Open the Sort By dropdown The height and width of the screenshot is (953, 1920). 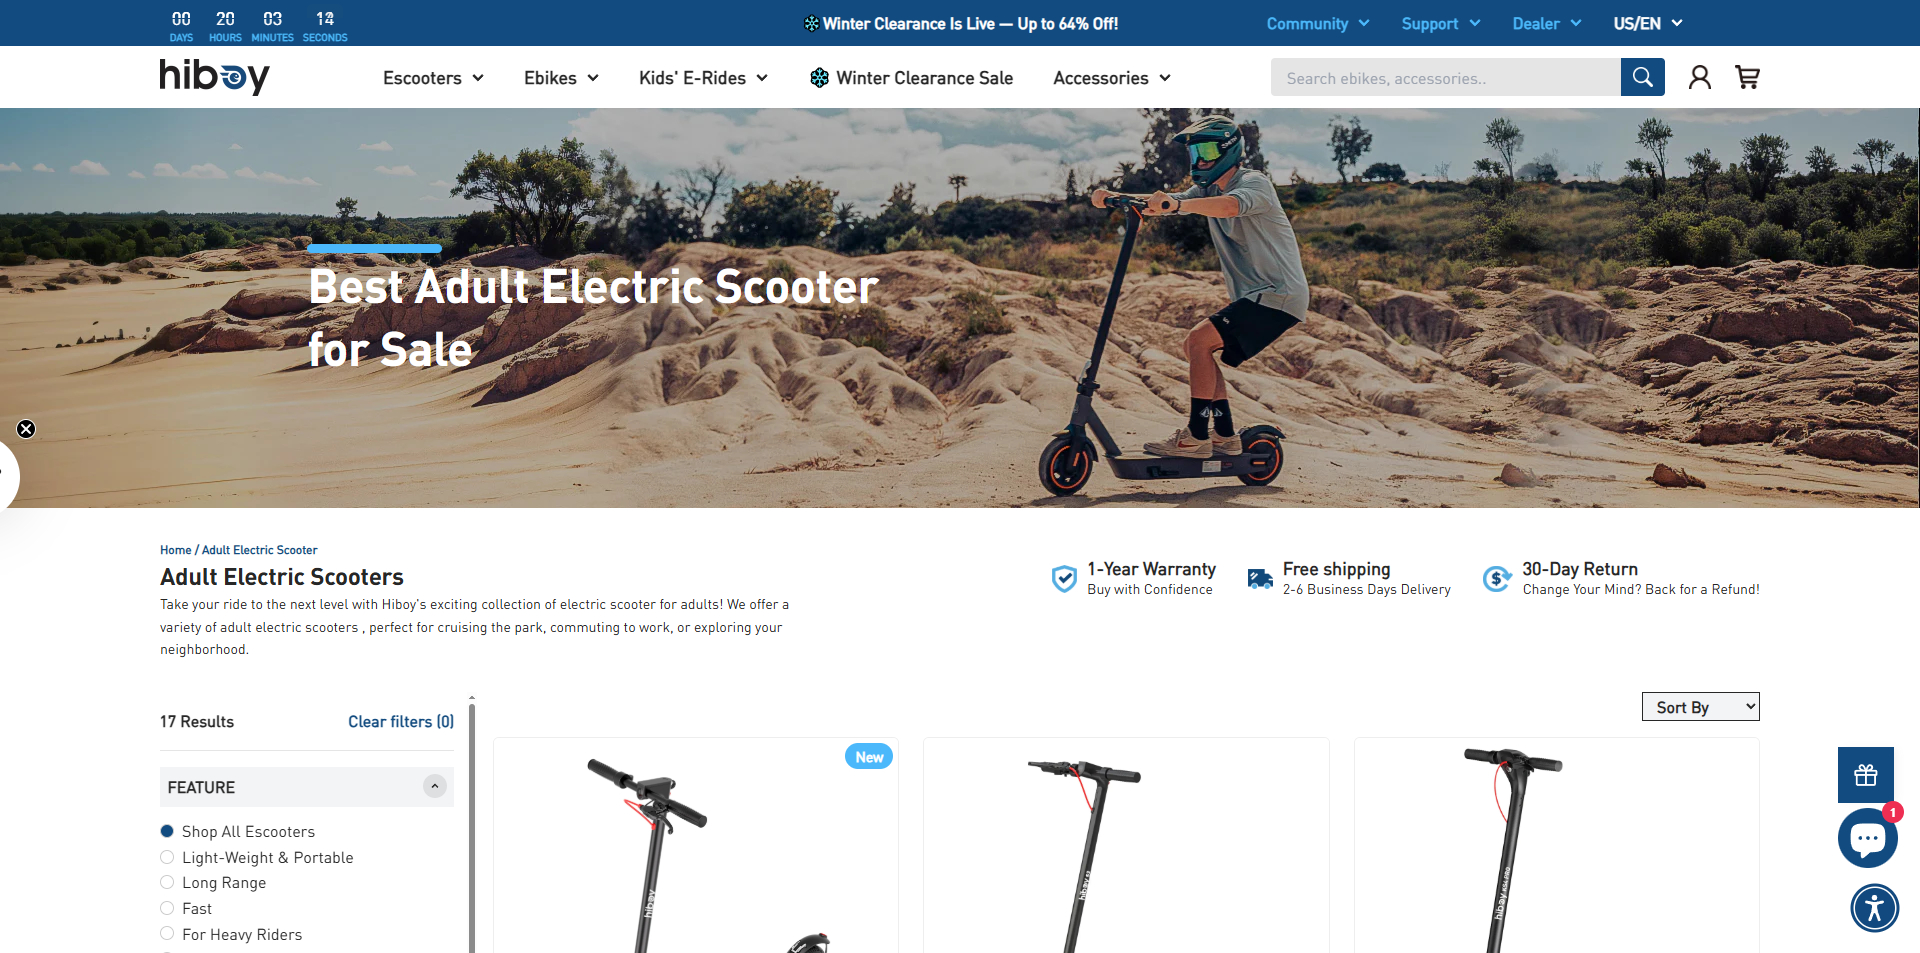pyautogui.click(x=1700, y=707)
